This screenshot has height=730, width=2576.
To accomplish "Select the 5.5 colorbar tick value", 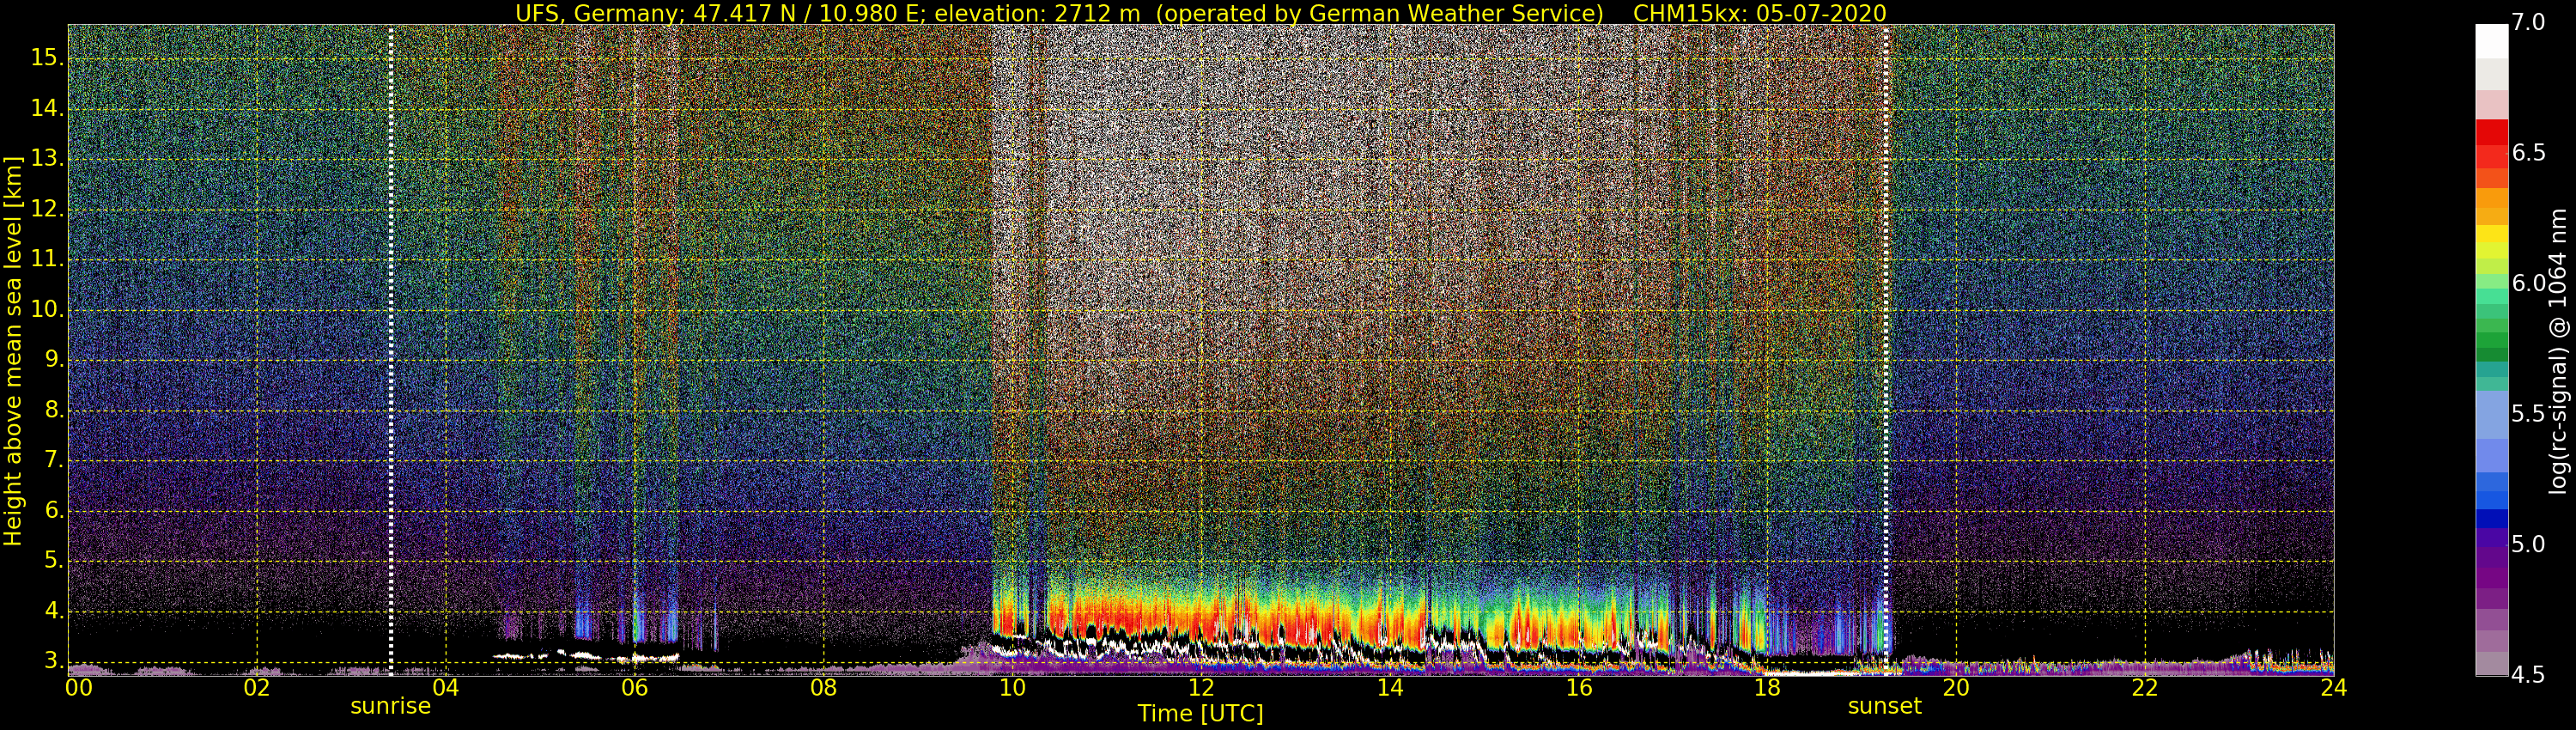I will coord(2529,414).
